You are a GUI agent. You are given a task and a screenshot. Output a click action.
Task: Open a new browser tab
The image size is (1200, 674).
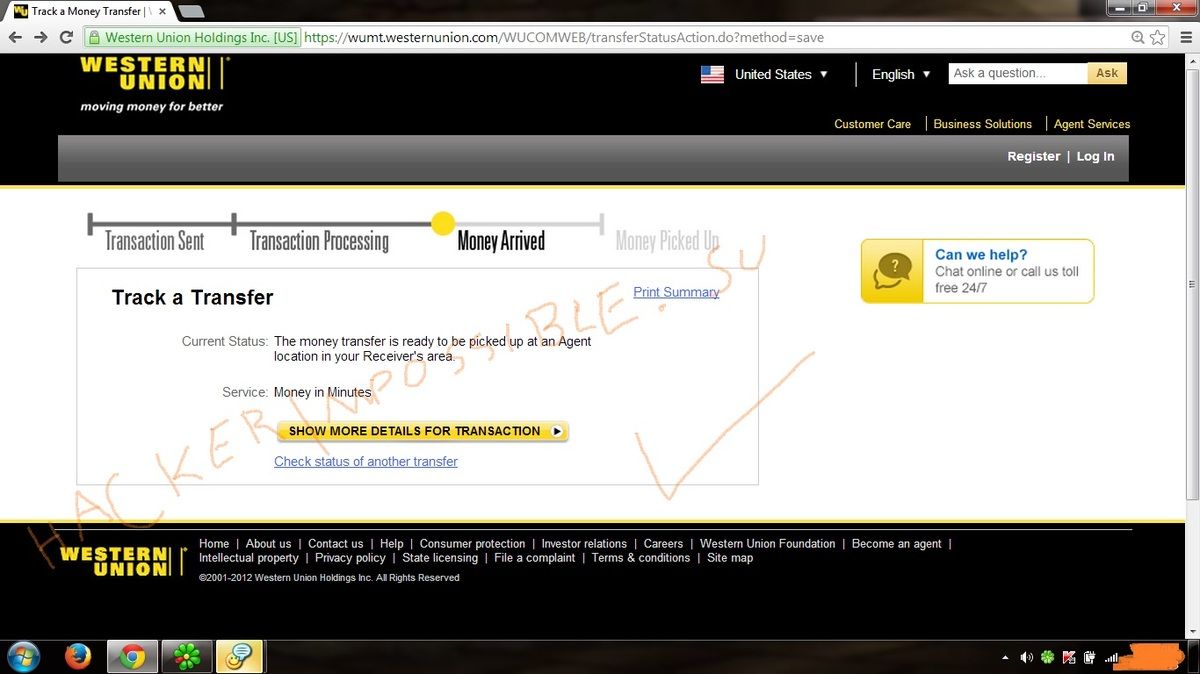coord(190,12)
